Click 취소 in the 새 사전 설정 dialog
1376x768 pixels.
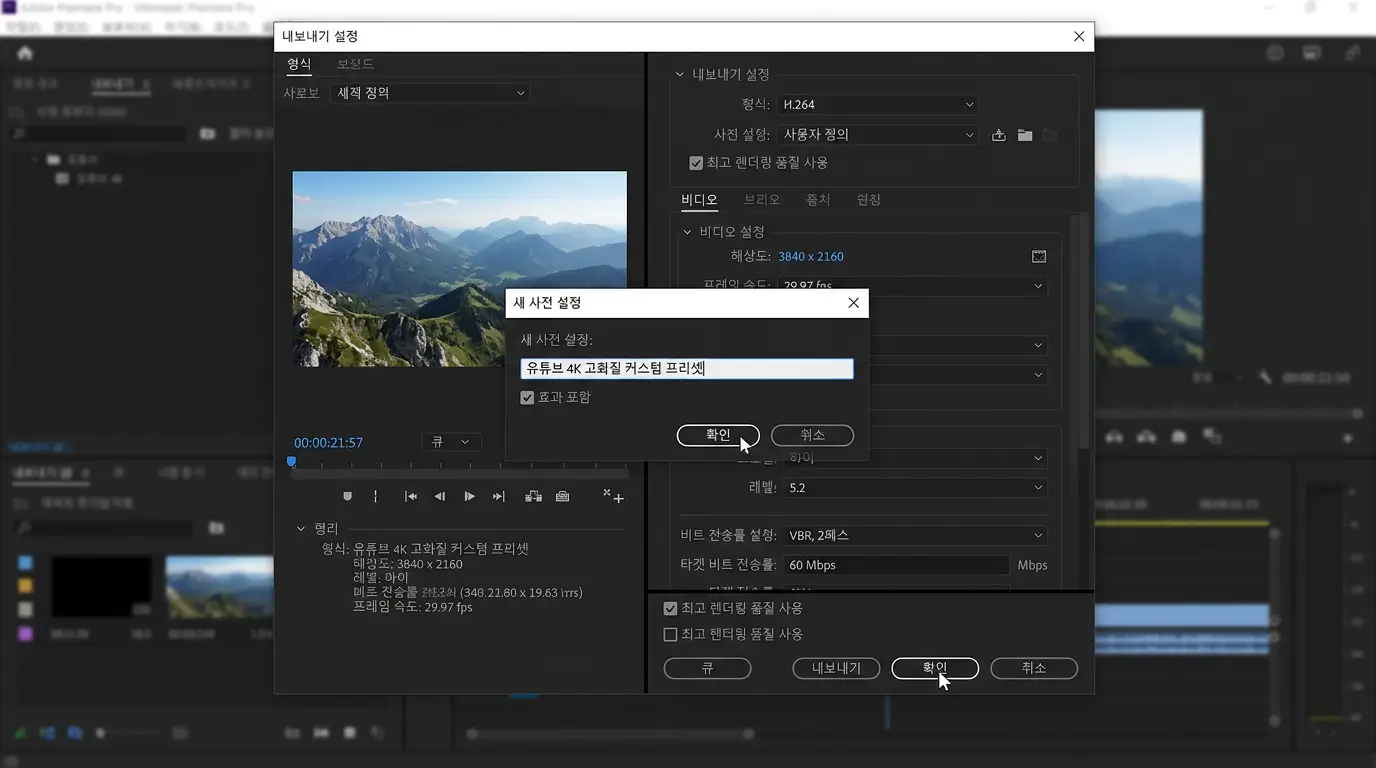click(x=812, y=436)
